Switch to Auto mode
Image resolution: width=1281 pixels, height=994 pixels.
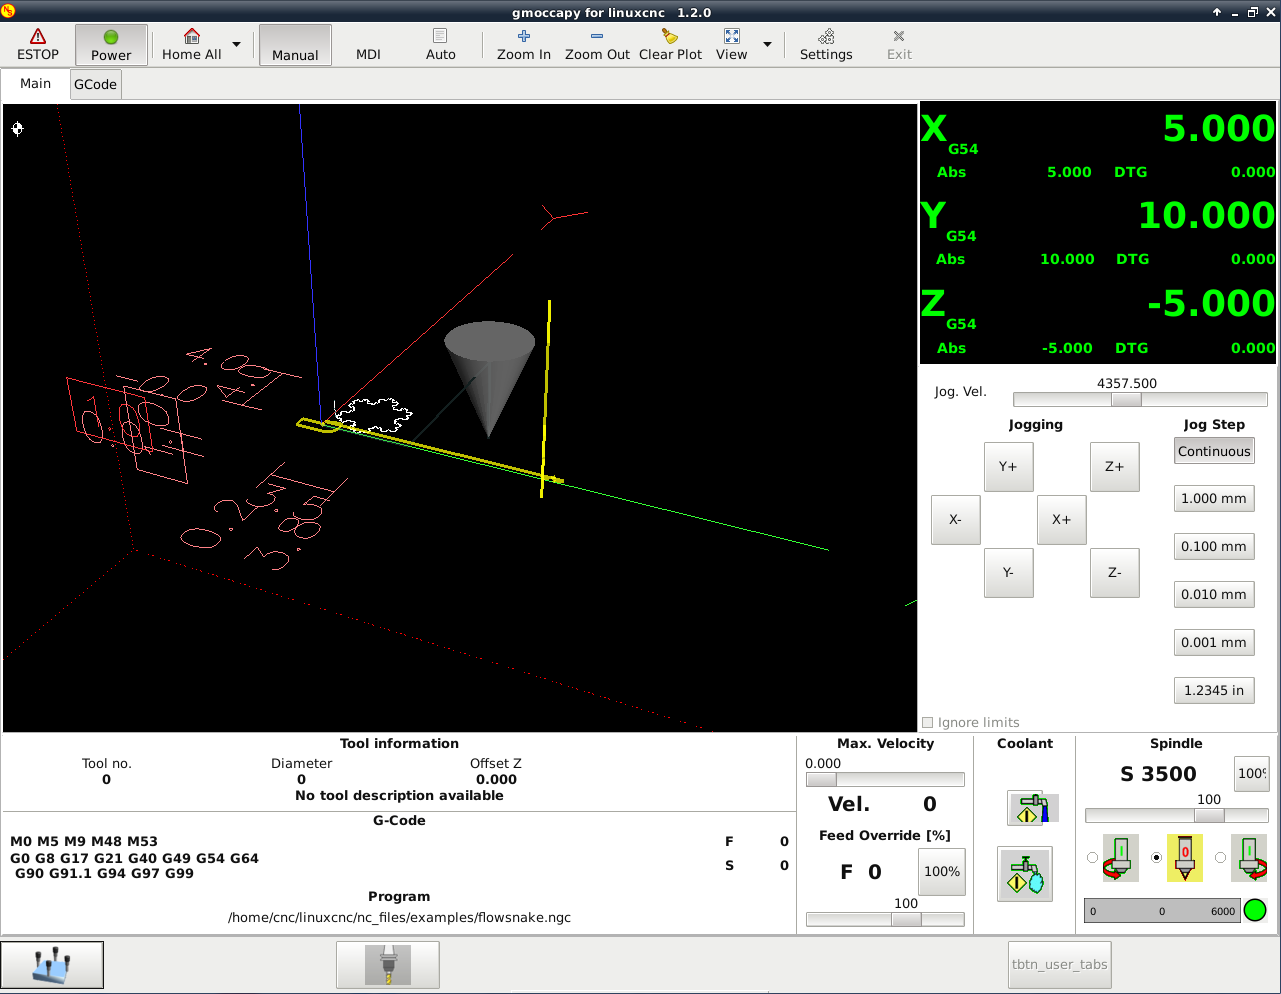tap(440, 45)
